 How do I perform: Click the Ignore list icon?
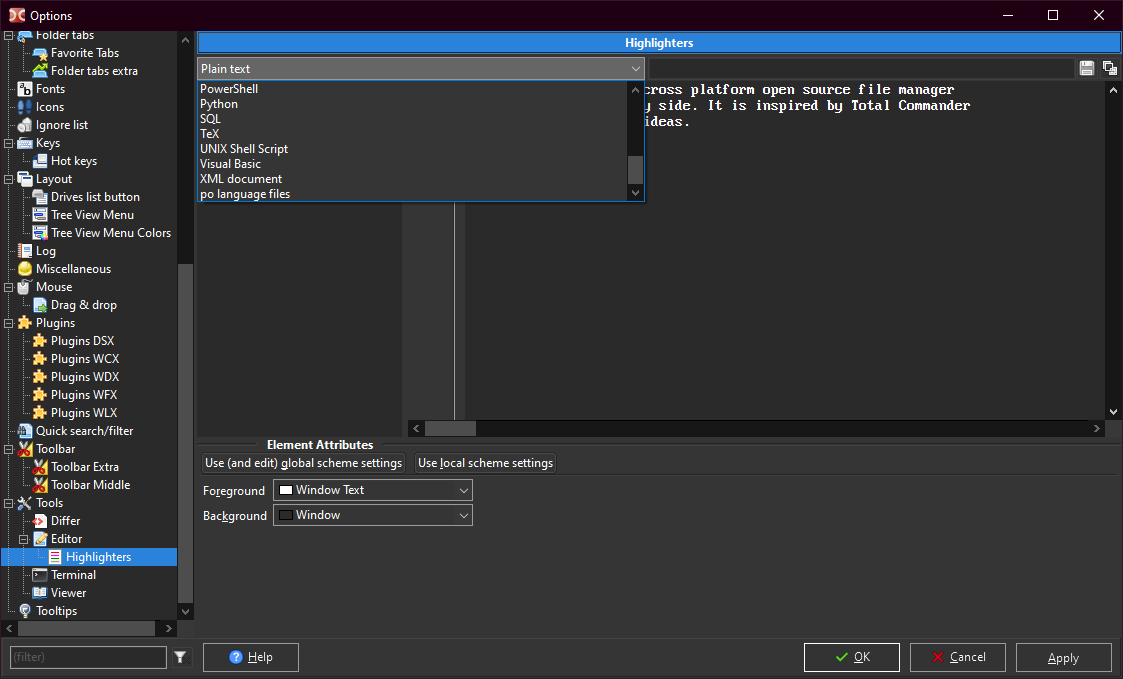click(25, 125)
